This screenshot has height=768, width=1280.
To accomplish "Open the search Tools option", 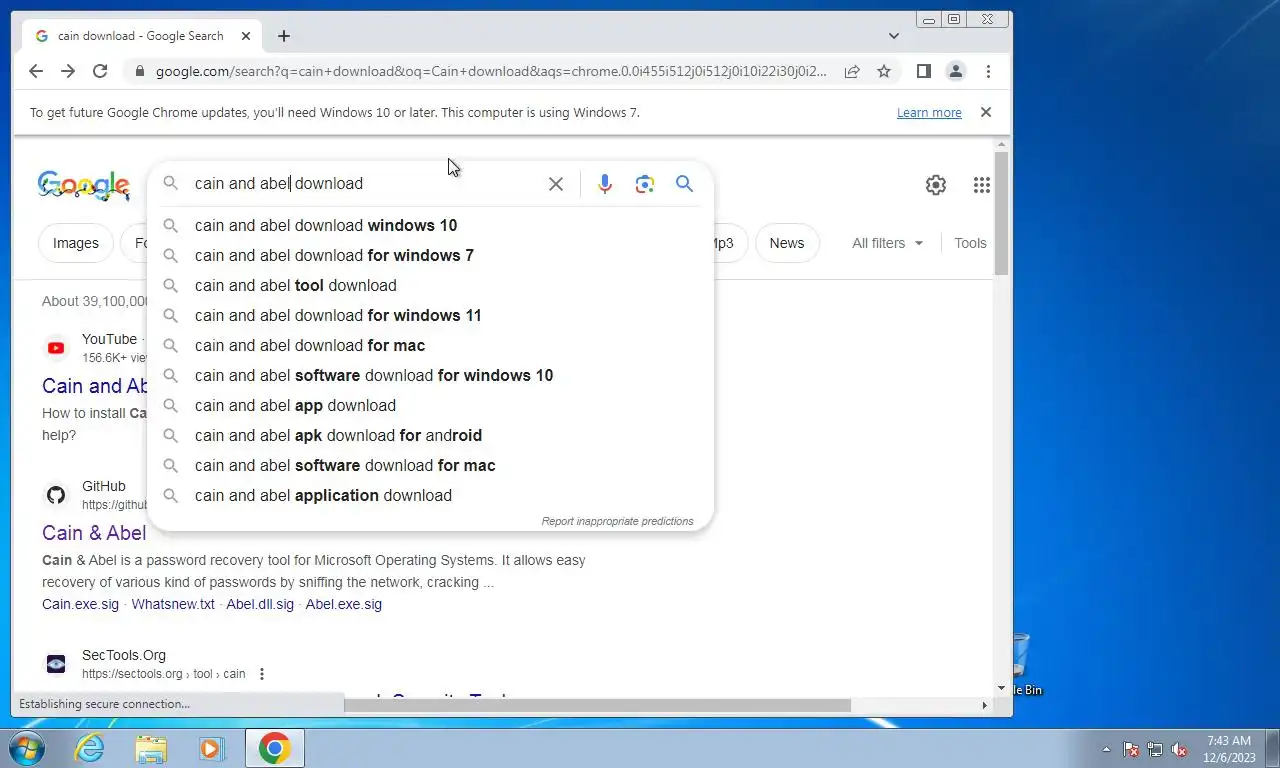I will [x=970, y=243].
